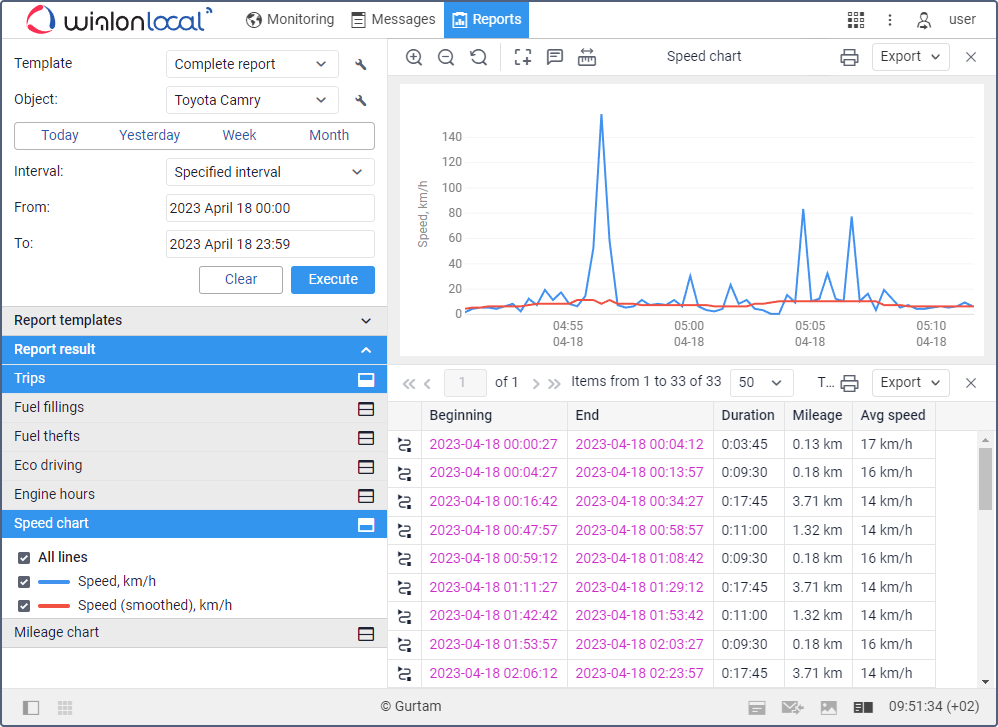Toggle the Speed, km/h line checkbox

24,582
